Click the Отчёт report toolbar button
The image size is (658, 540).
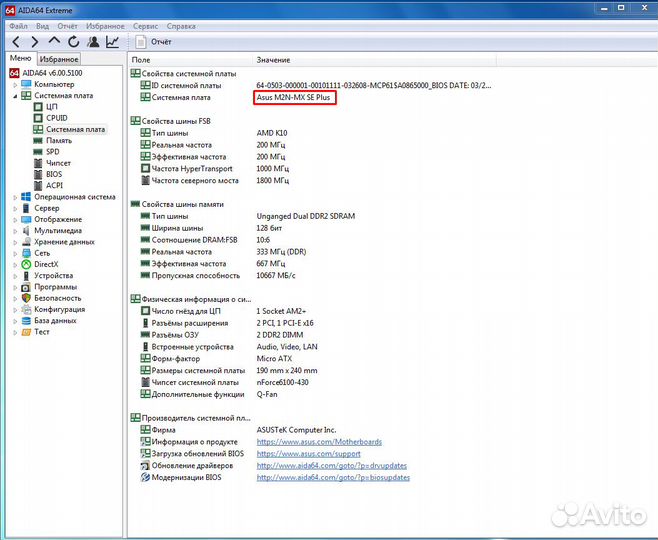154,42
